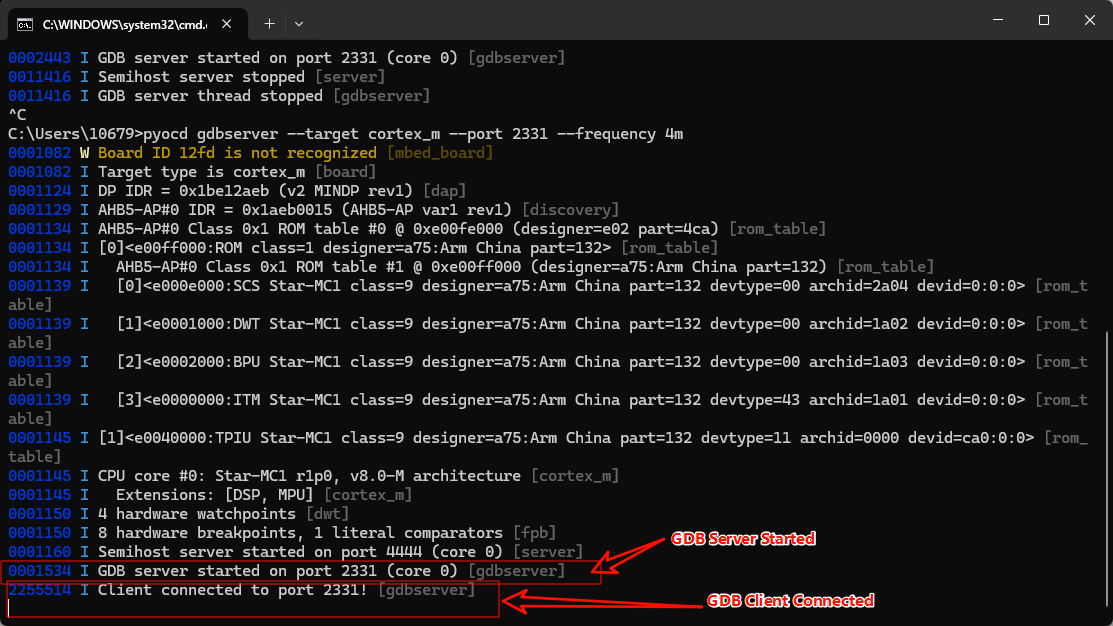The height and width of the screenshot is (626, 1113).
Task: Click the '^C' interrupt line
Action: pos(17,115)
